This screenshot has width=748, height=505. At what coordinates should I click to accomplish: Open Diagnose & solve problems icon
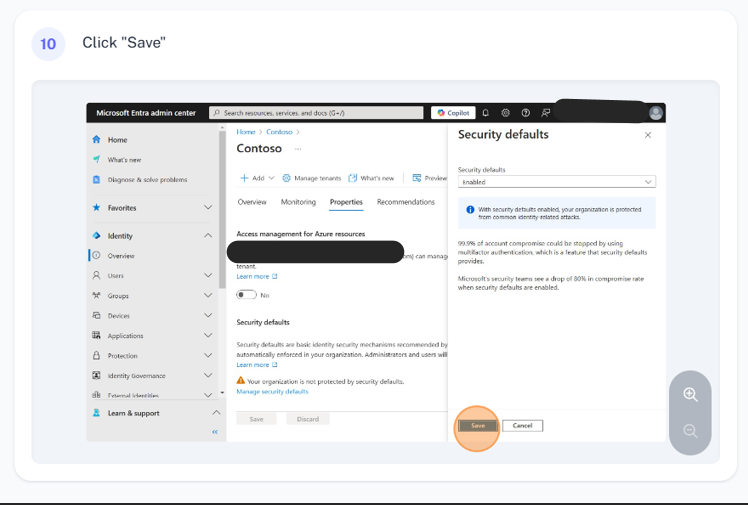point(96,179)
